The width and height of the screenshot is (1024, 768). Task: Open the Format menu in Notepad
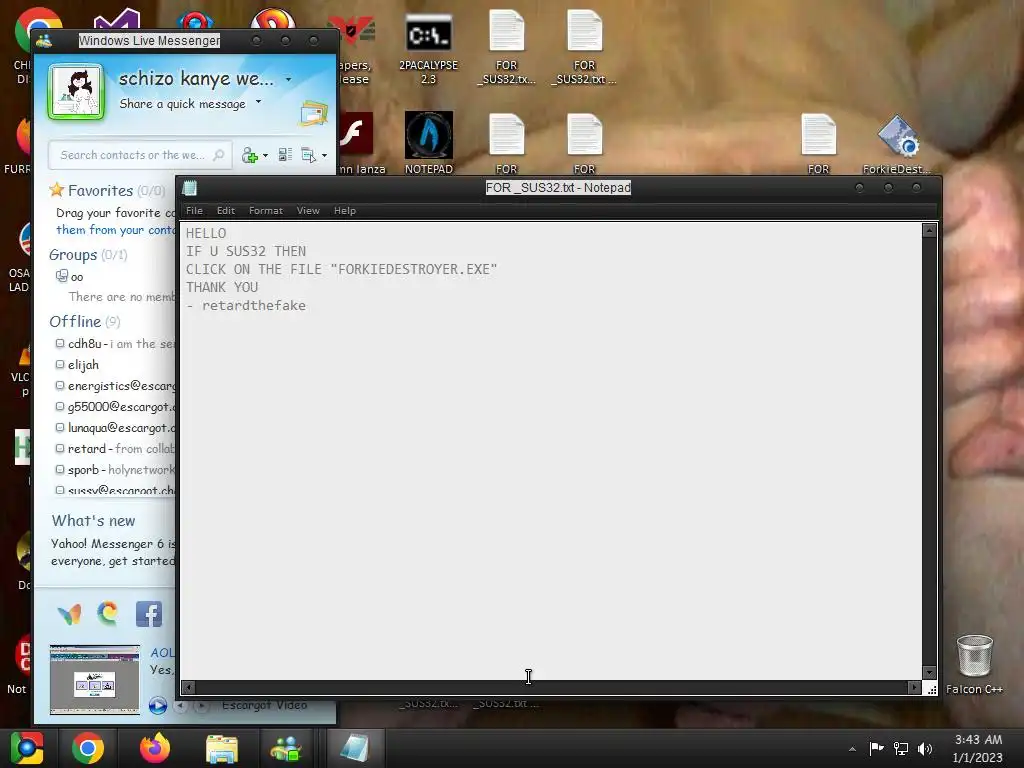point(266,210)
